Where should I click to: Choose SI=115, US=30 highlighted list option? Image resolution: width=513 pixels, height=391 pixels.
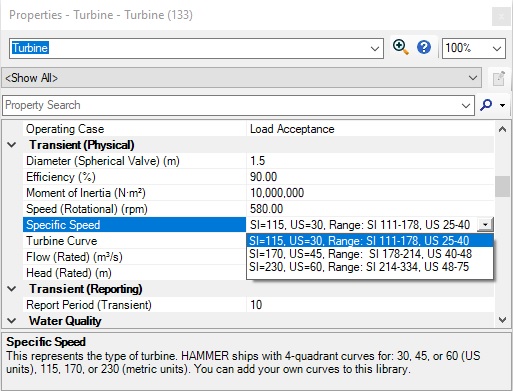click(x=369, y=241)
